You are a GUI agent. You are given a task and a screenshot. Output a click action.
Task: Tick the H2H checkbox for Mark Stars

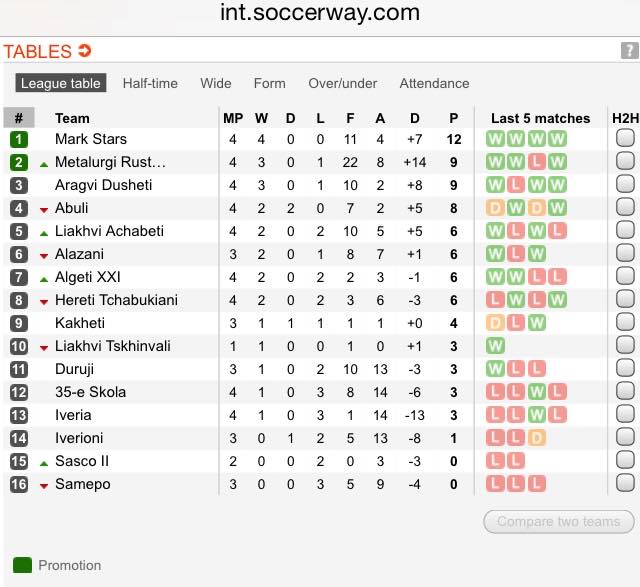pos(625,138)
